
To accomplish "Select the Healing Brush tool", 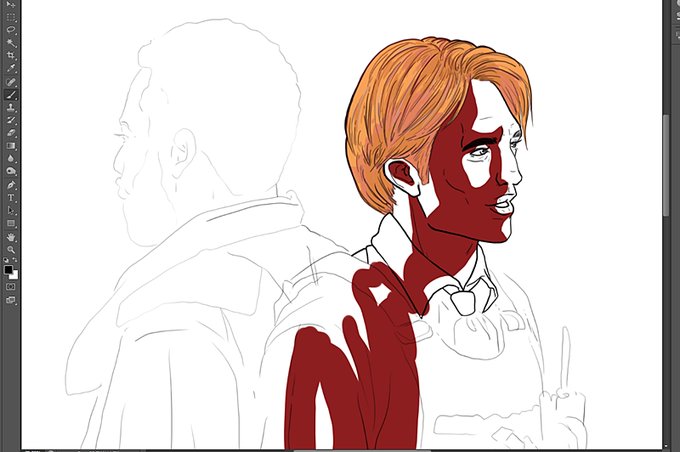I will tap(10, 82).
